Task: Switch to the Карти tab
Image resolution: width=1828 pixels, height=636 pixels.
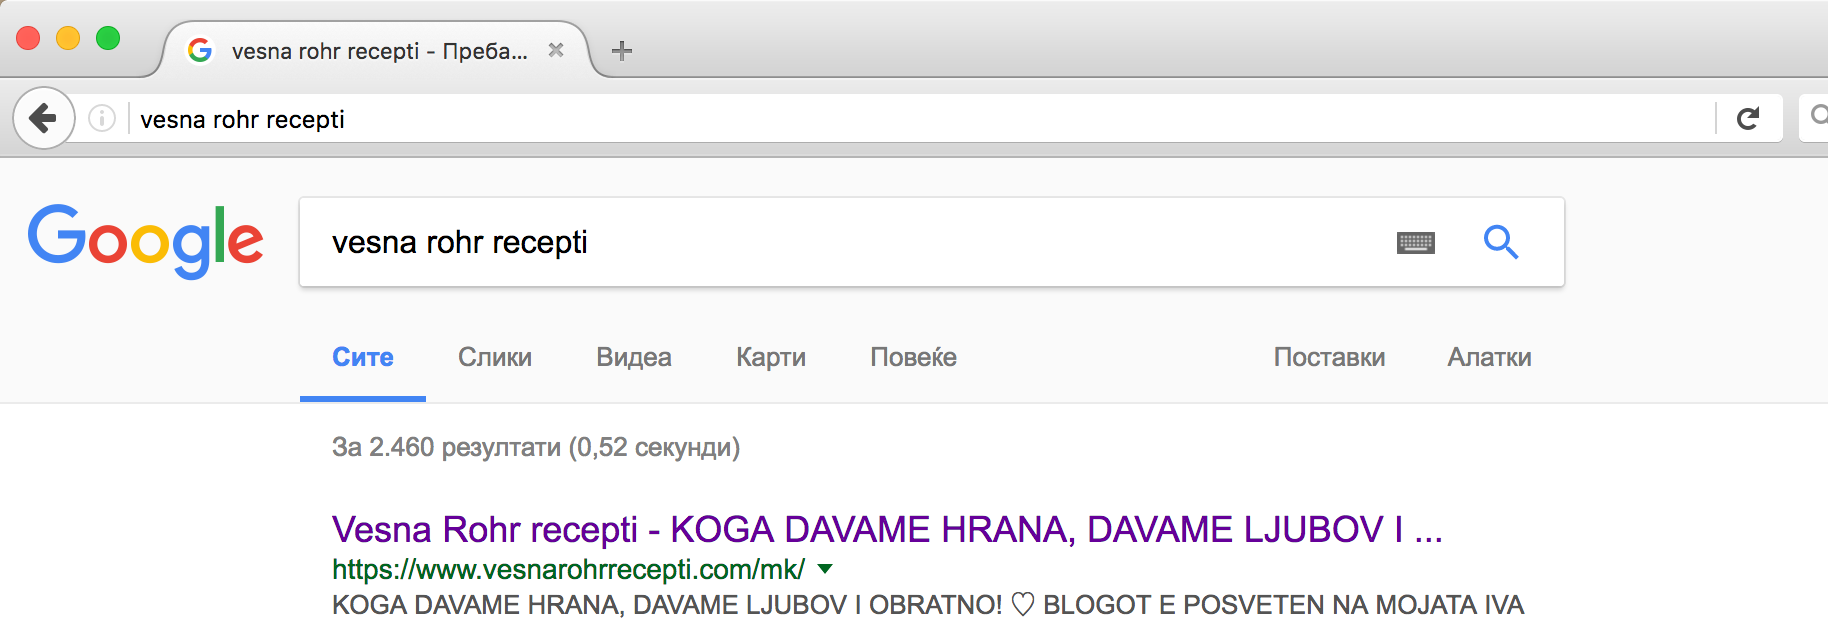Action: point(771,357)
